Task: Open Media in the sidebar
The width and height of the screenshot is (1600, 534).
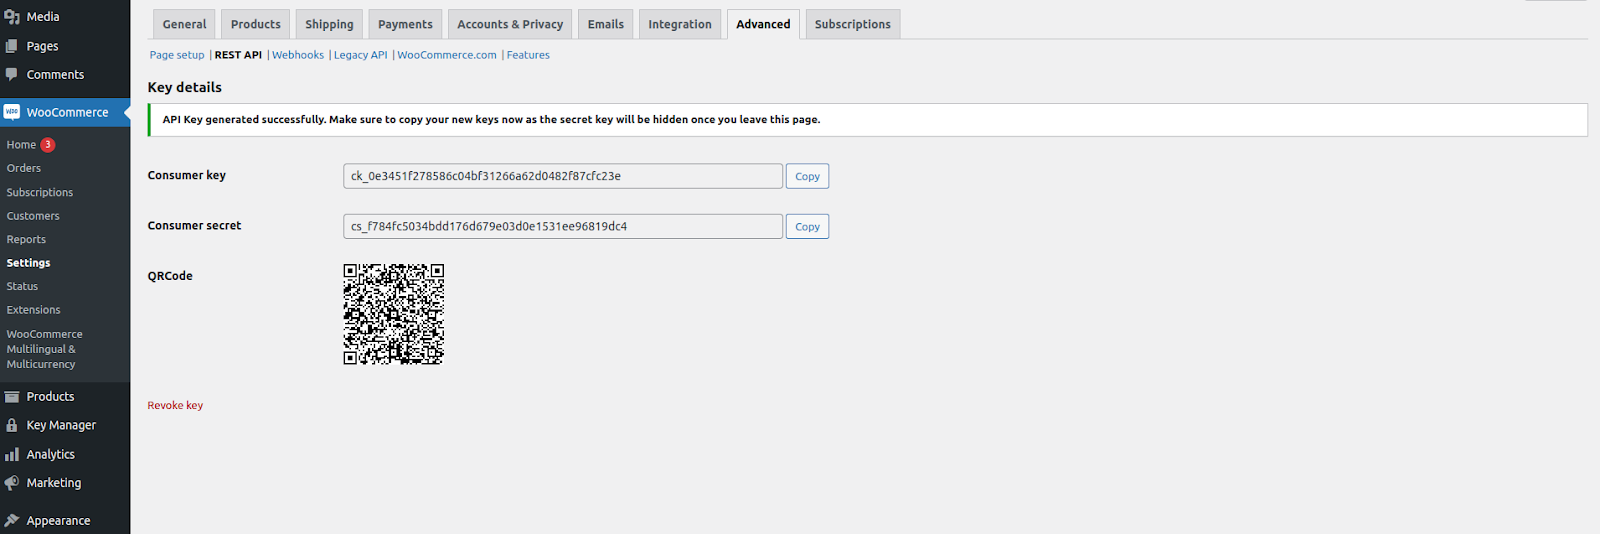Action: point(43,17)
